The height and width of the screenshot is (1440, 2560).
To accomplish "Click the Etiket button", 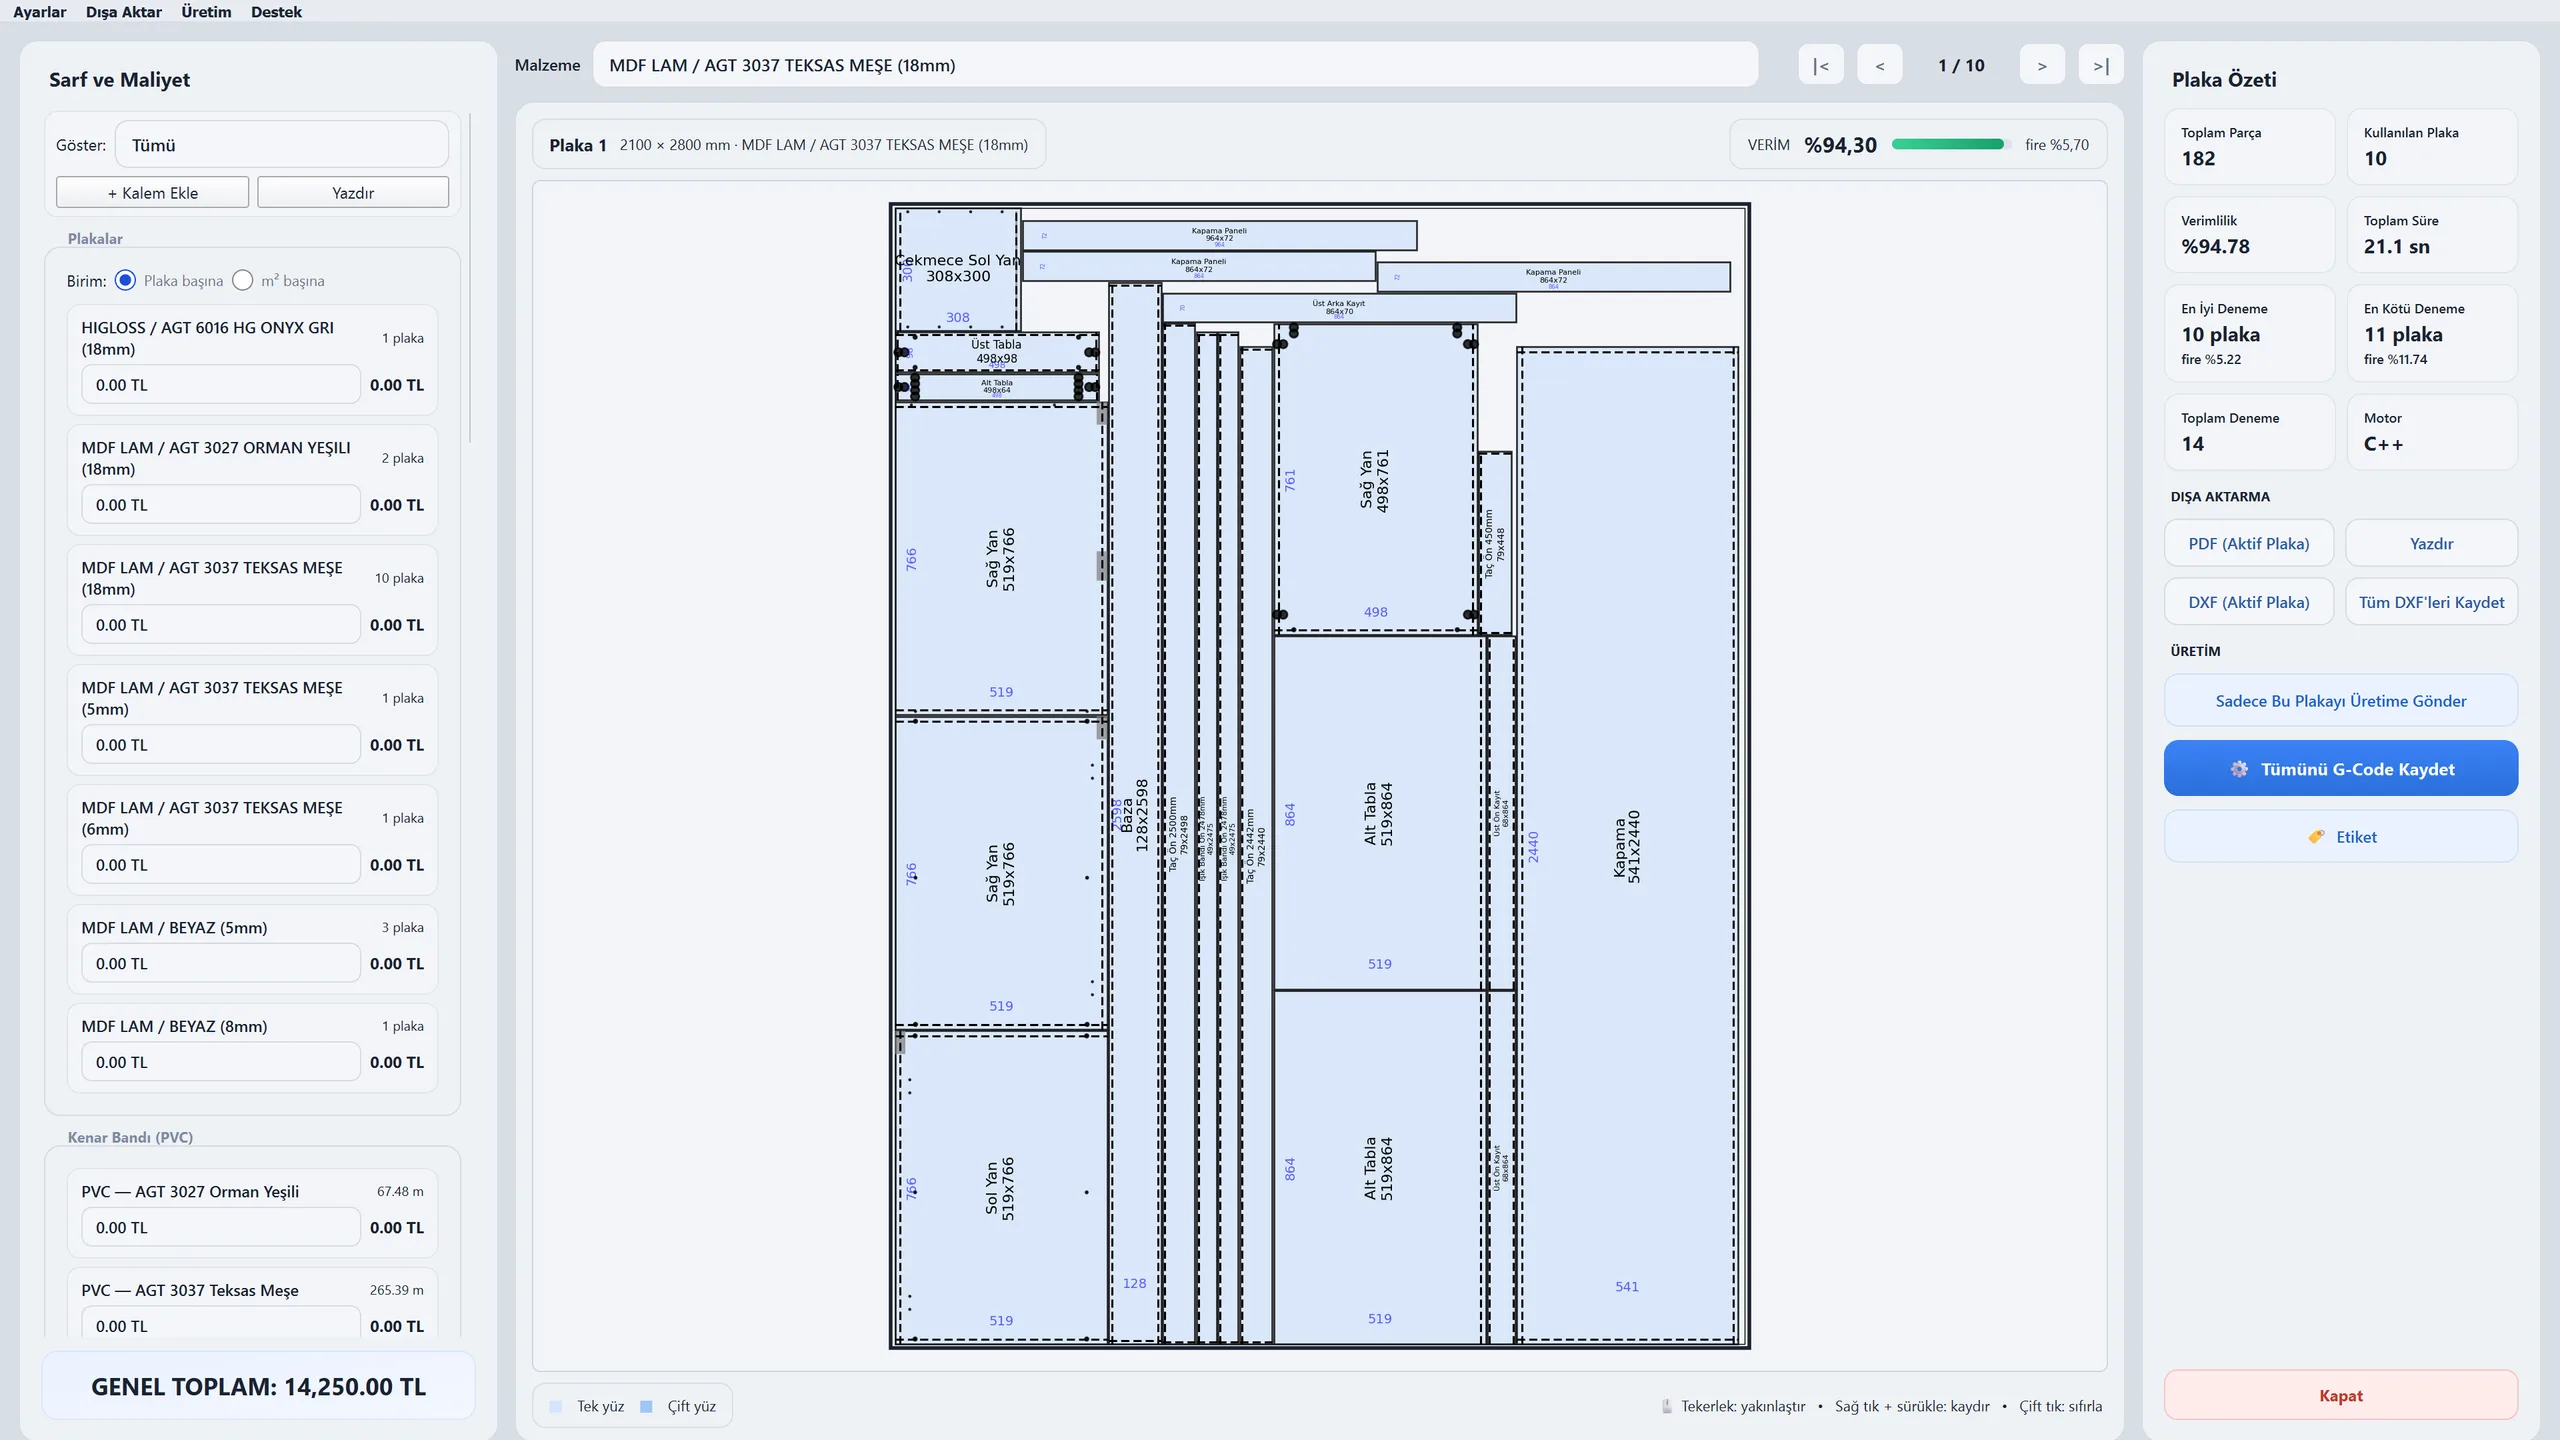I will point(2341,836).
